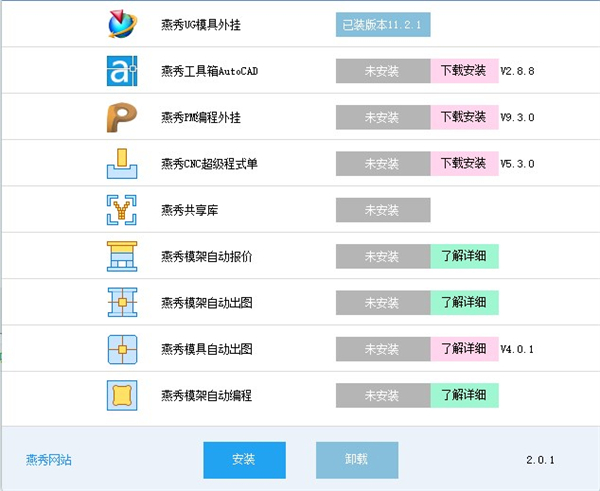This screenshot has width=600, height=491.
Task: Click 下载安装 for 燕秀工具箱AutoCAD
Action: (464, 71)
